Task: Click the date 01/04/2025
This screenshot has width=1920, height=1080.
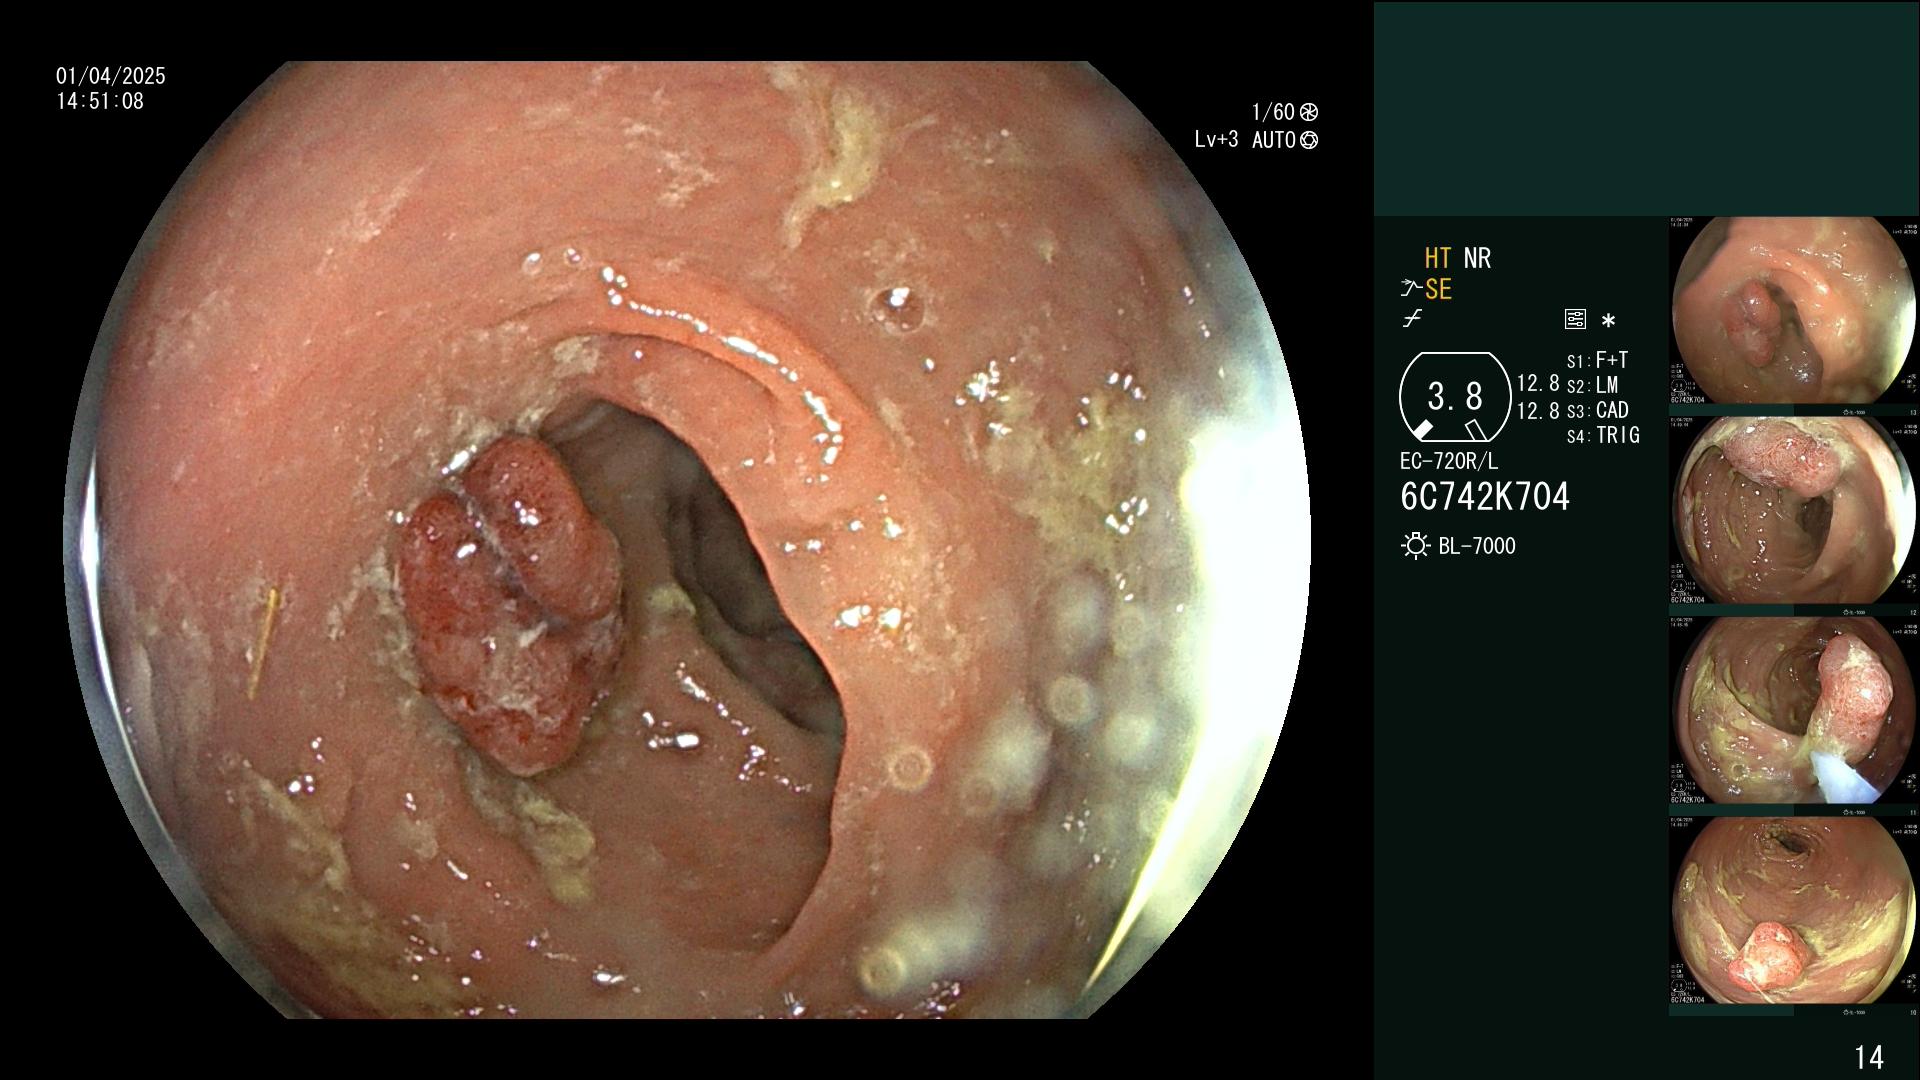Action: 111,76
